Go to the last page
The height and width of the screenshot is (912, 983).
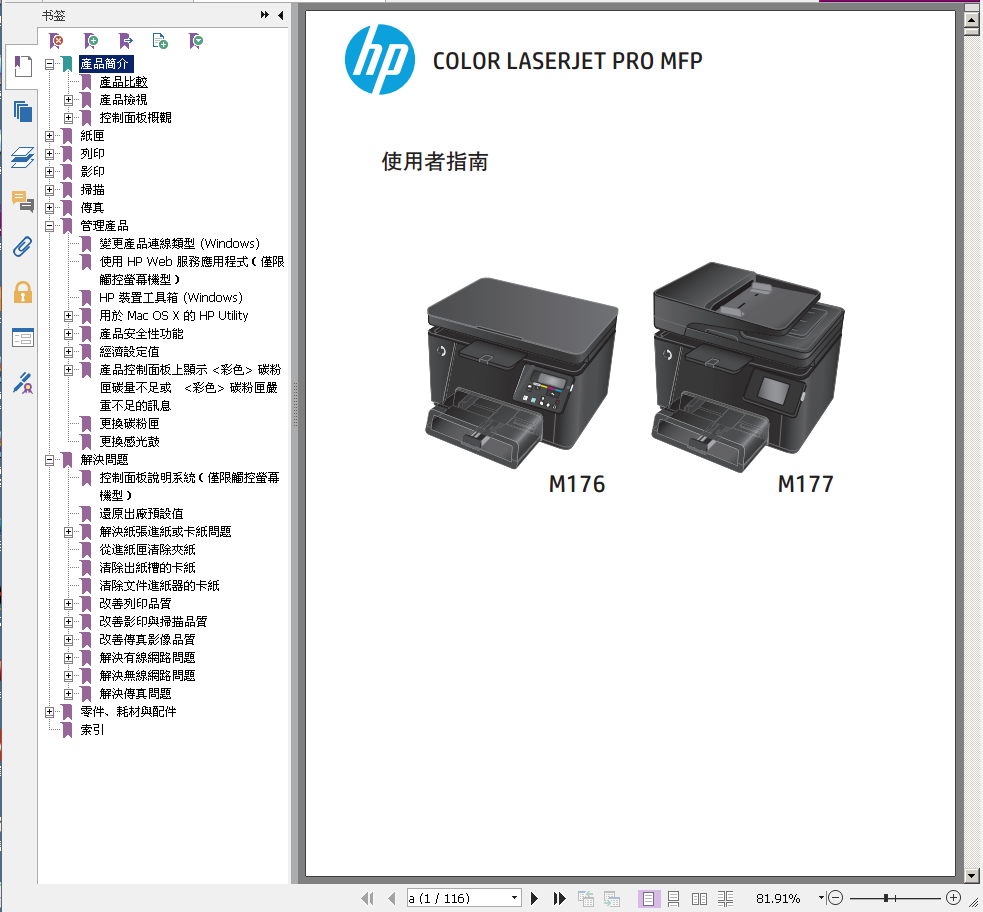[x=559, y=898]
